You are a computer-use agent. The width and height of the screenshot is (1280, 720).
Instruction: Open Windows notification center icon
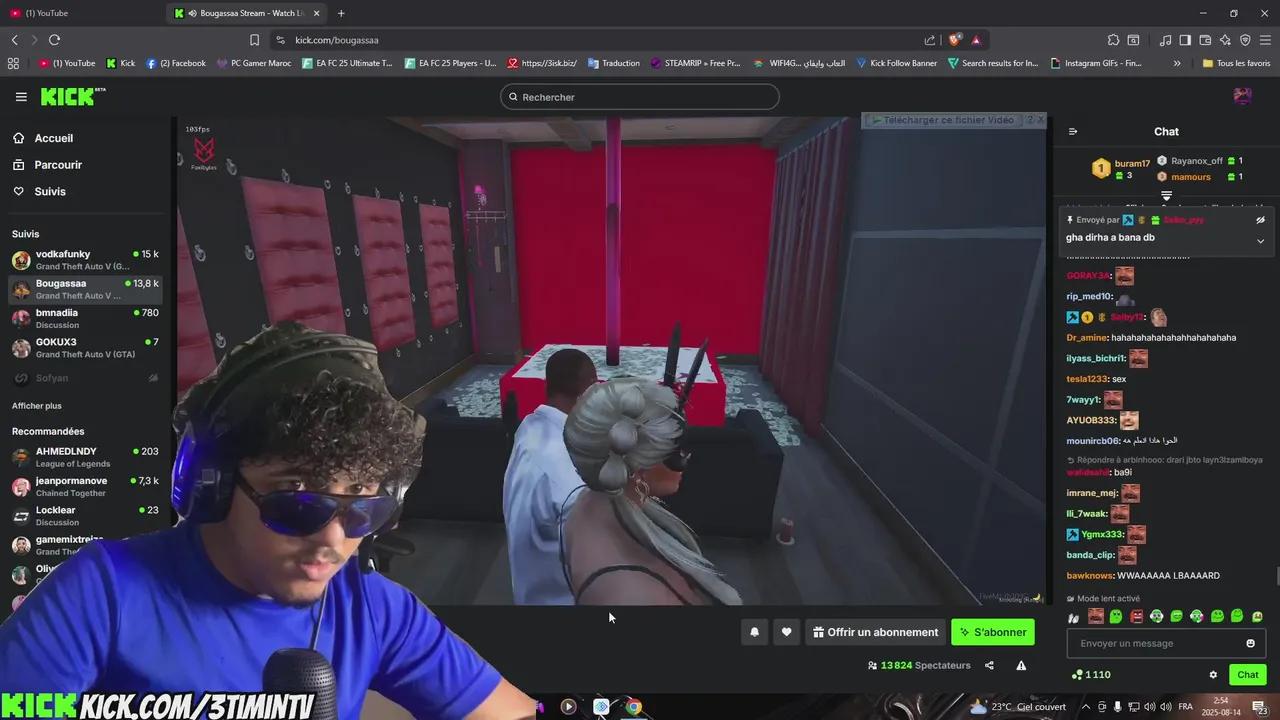pyautogui.click(x=1259, y=706)
